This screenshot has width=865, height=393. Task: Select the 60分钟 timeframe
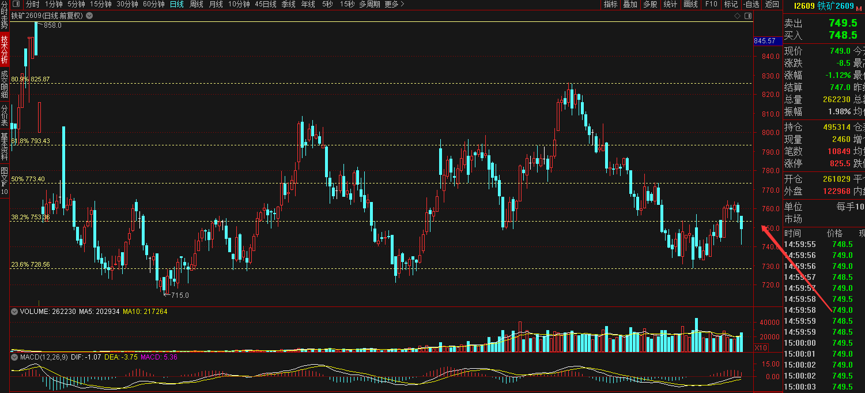click(153, 4)
